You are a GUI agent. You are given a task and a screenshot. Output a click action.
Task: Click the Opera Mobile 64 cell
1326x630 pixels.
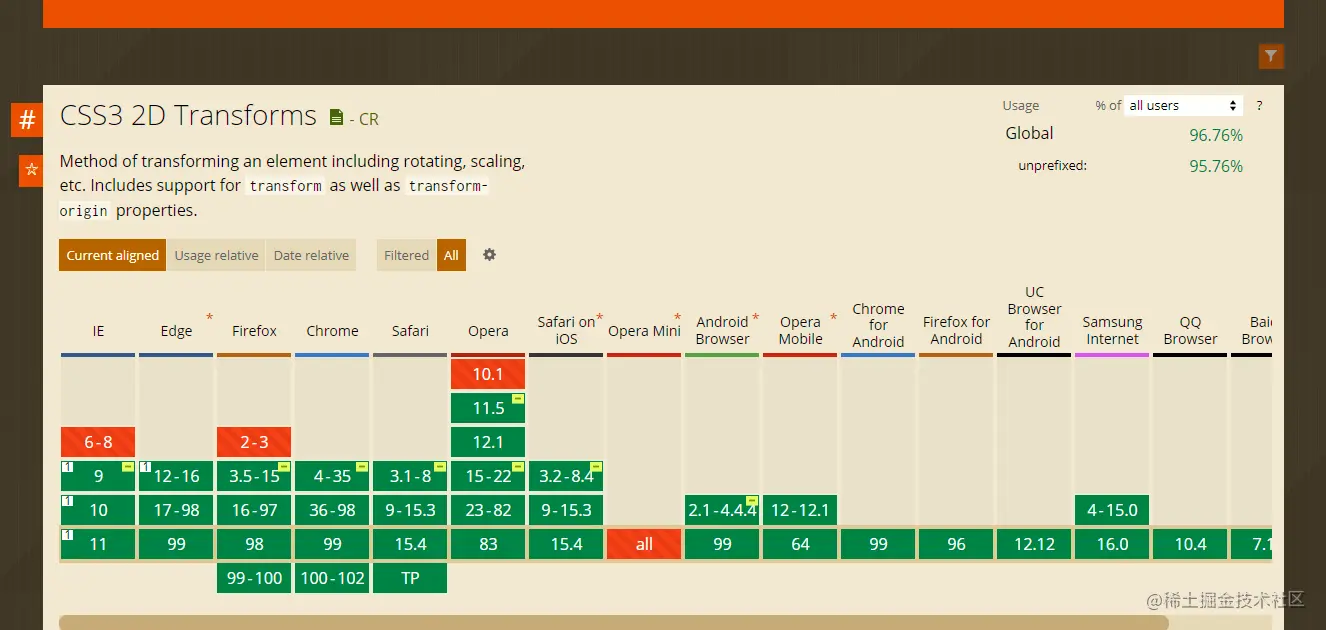[800, 544]
